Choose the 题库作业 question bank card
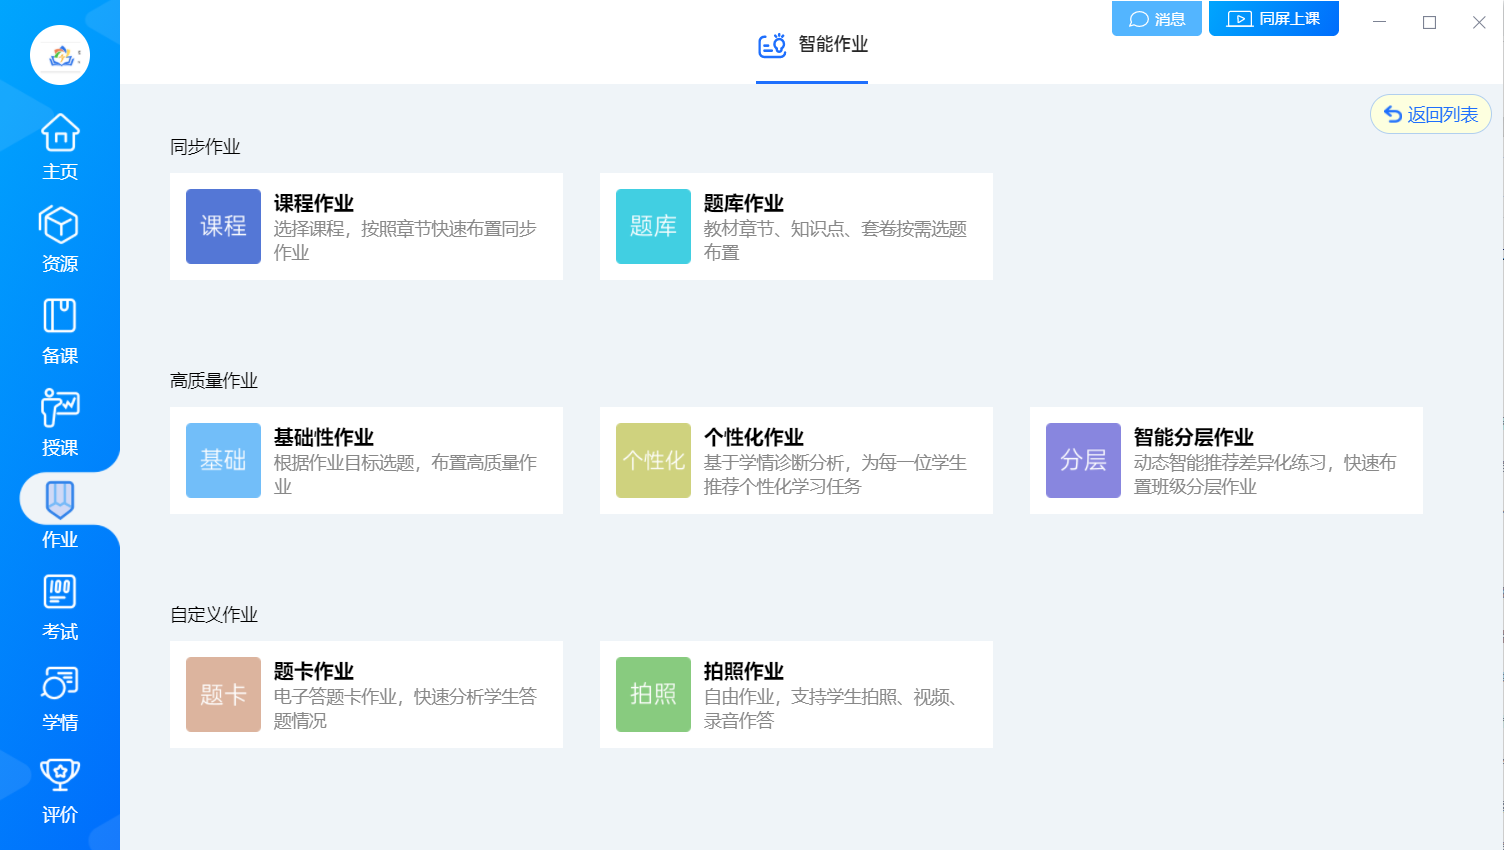 796,227
